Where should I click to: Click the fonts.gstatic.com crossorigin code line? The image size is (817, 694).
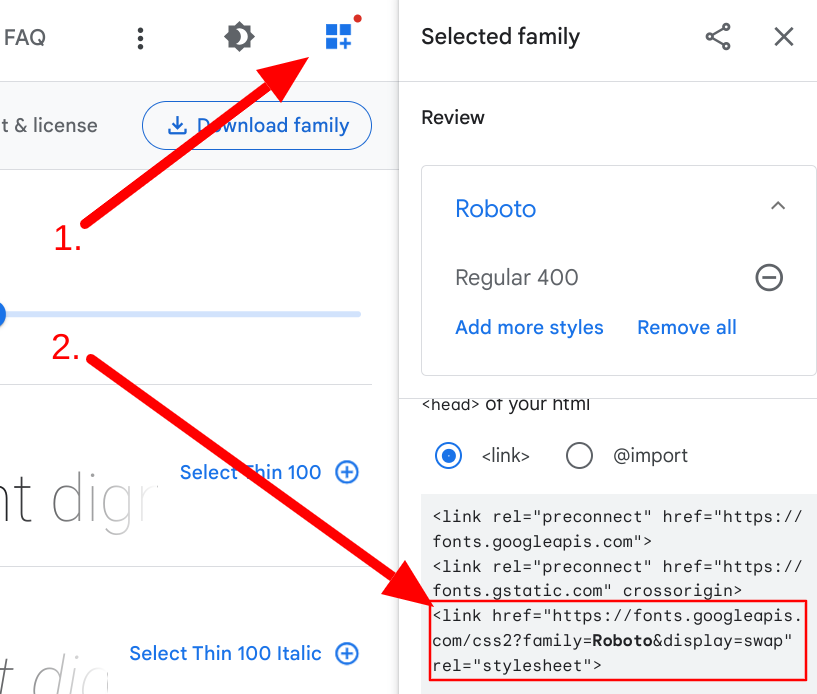click(x=617, y=578)
